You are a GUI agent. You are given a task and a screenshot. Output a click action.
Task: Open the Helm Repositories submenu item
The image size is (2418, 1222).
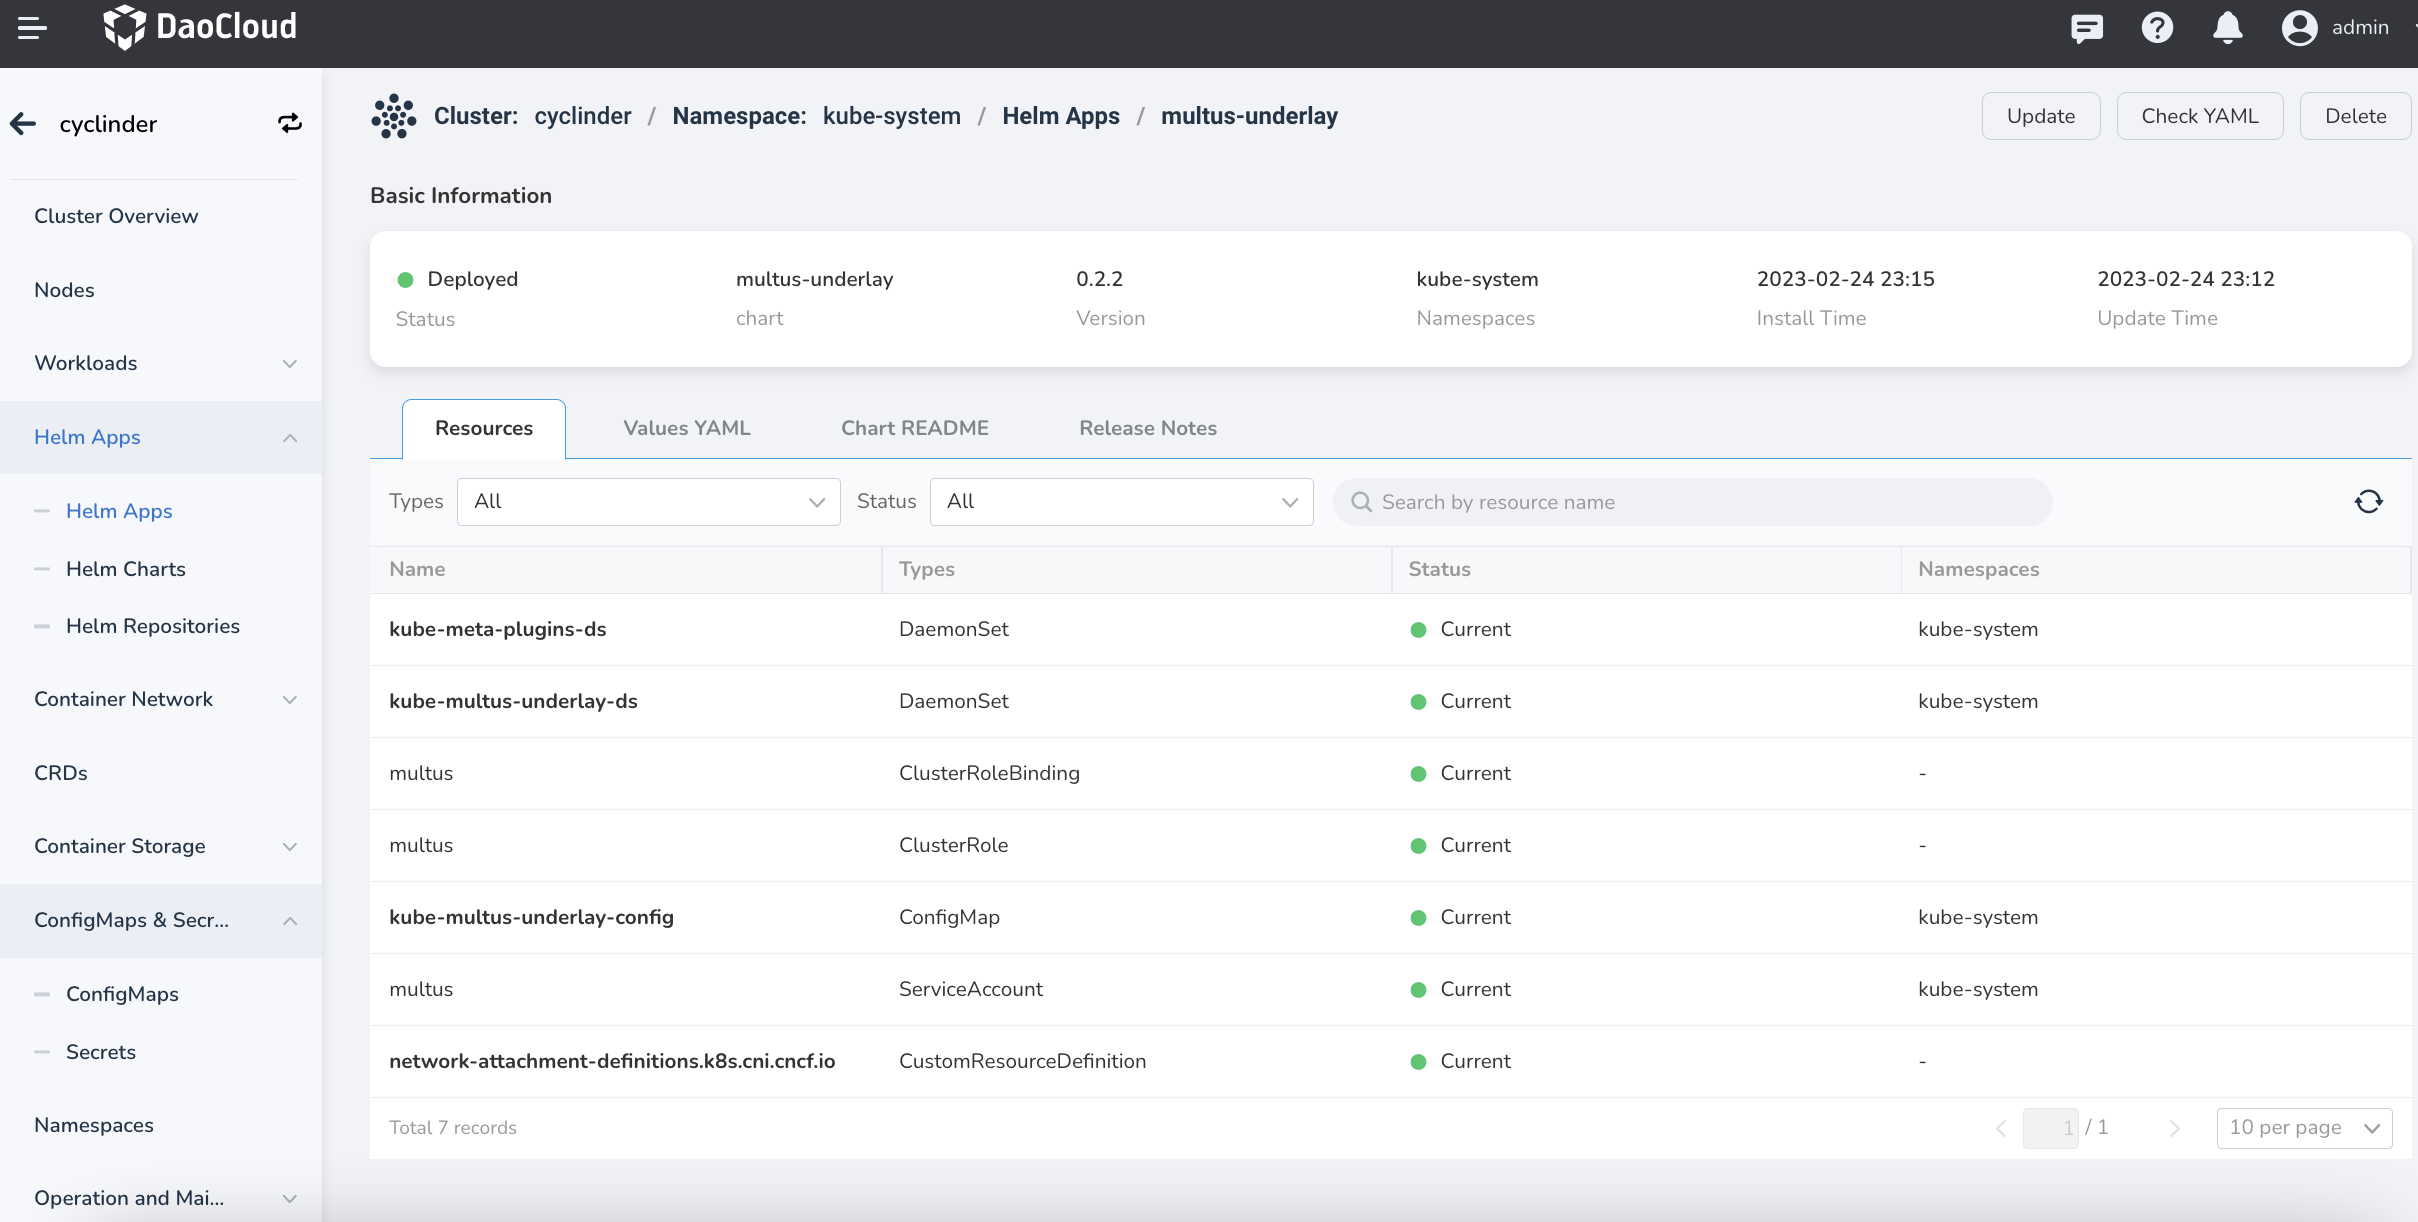pos(153,626)
